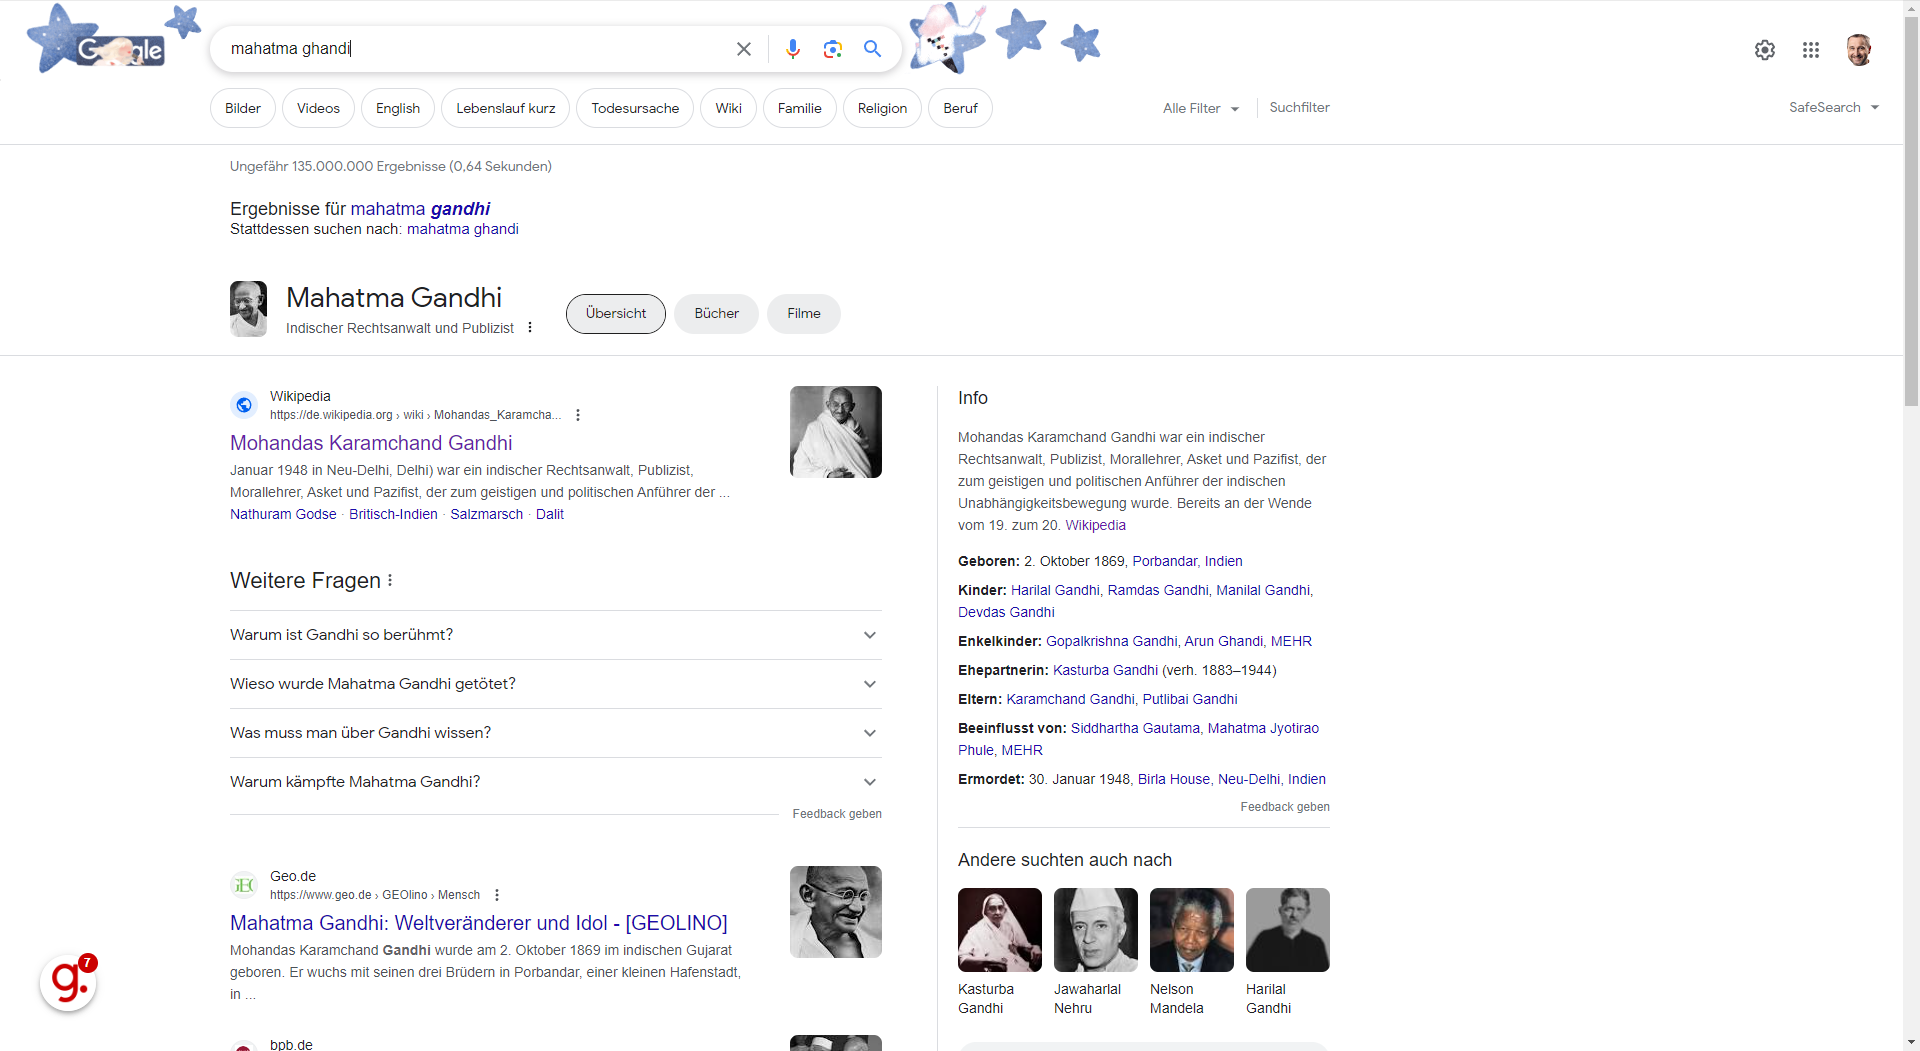Open Google Lens image search icon
The width and height of the screenshot is (1920, 1051).
coord(833,49)
